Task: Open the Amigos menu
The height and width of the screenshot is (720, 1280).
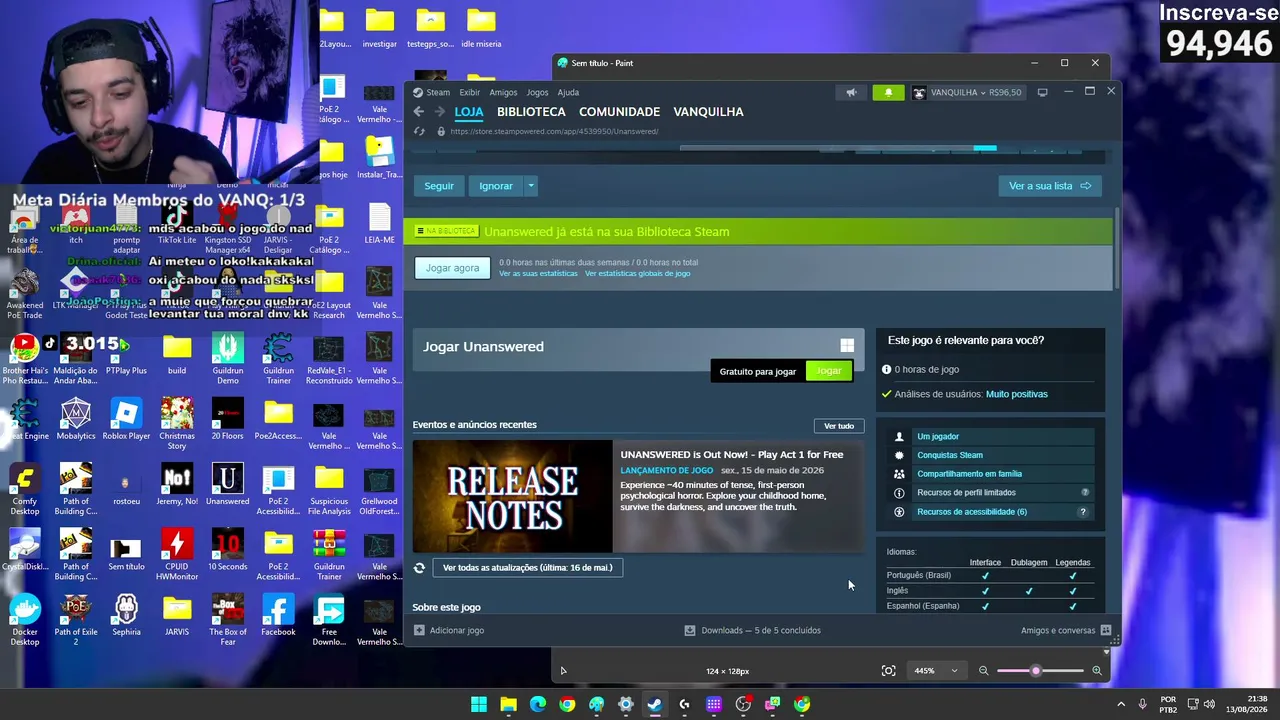Action: pyautogui.click(x=503, y=93)
